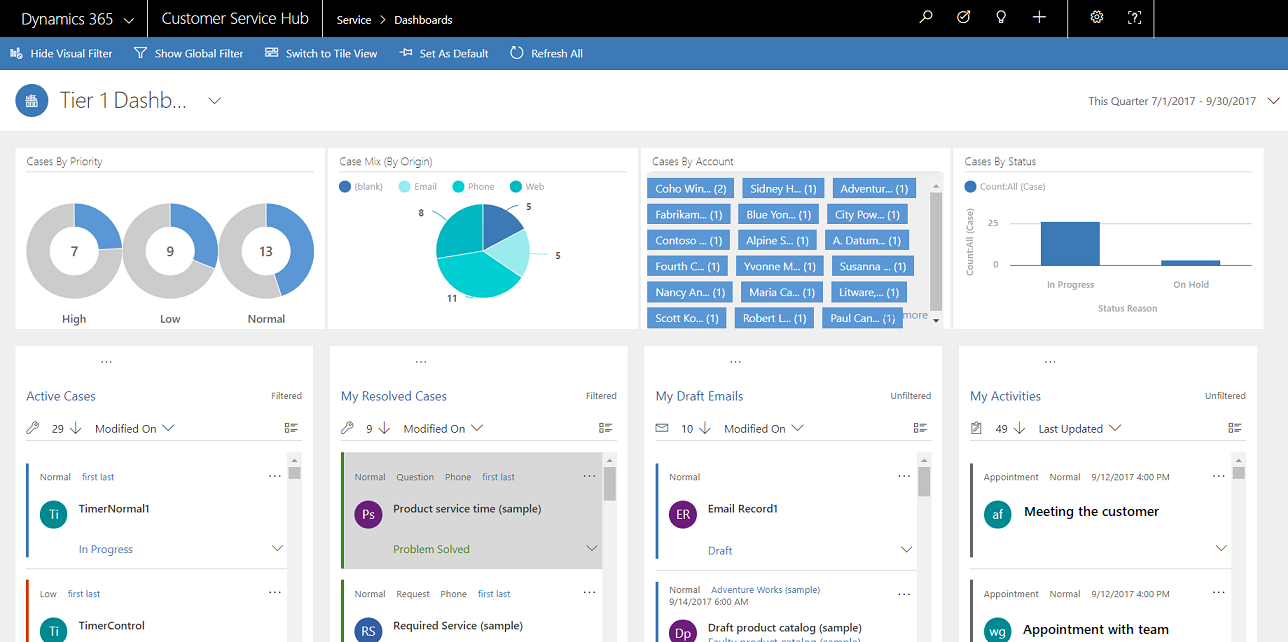Open recent items lightbulb icon
Screen dimensions: 1288x642
[x=1000, y=17]
